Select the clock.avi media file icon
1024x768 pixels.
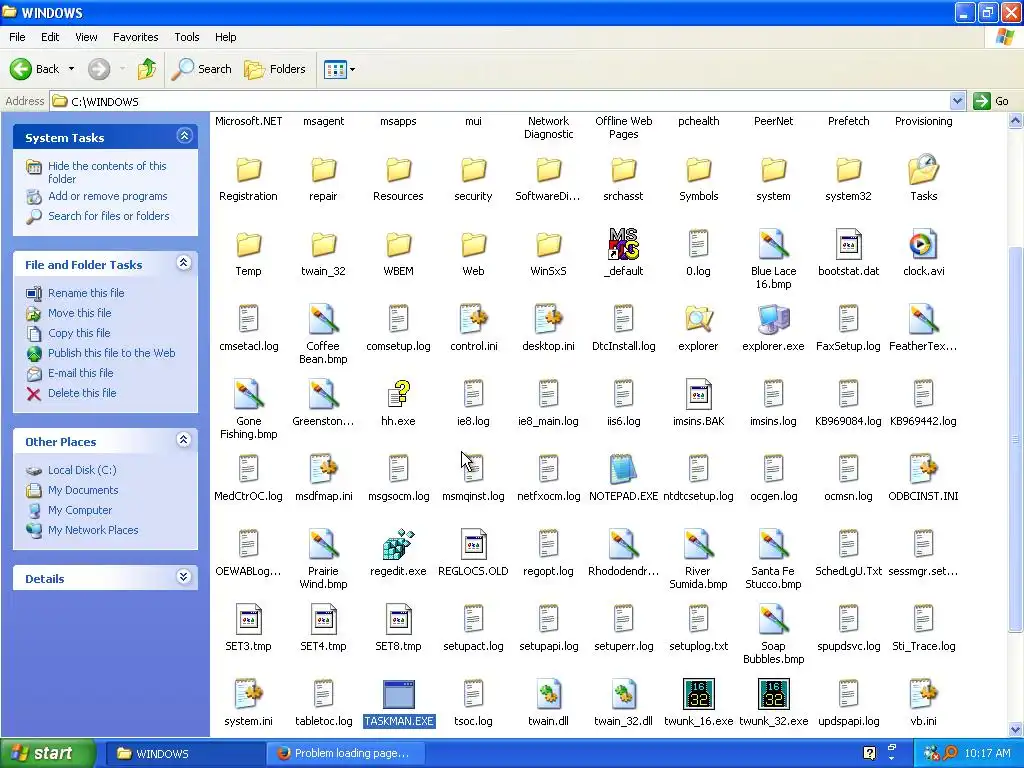[923, 244]
